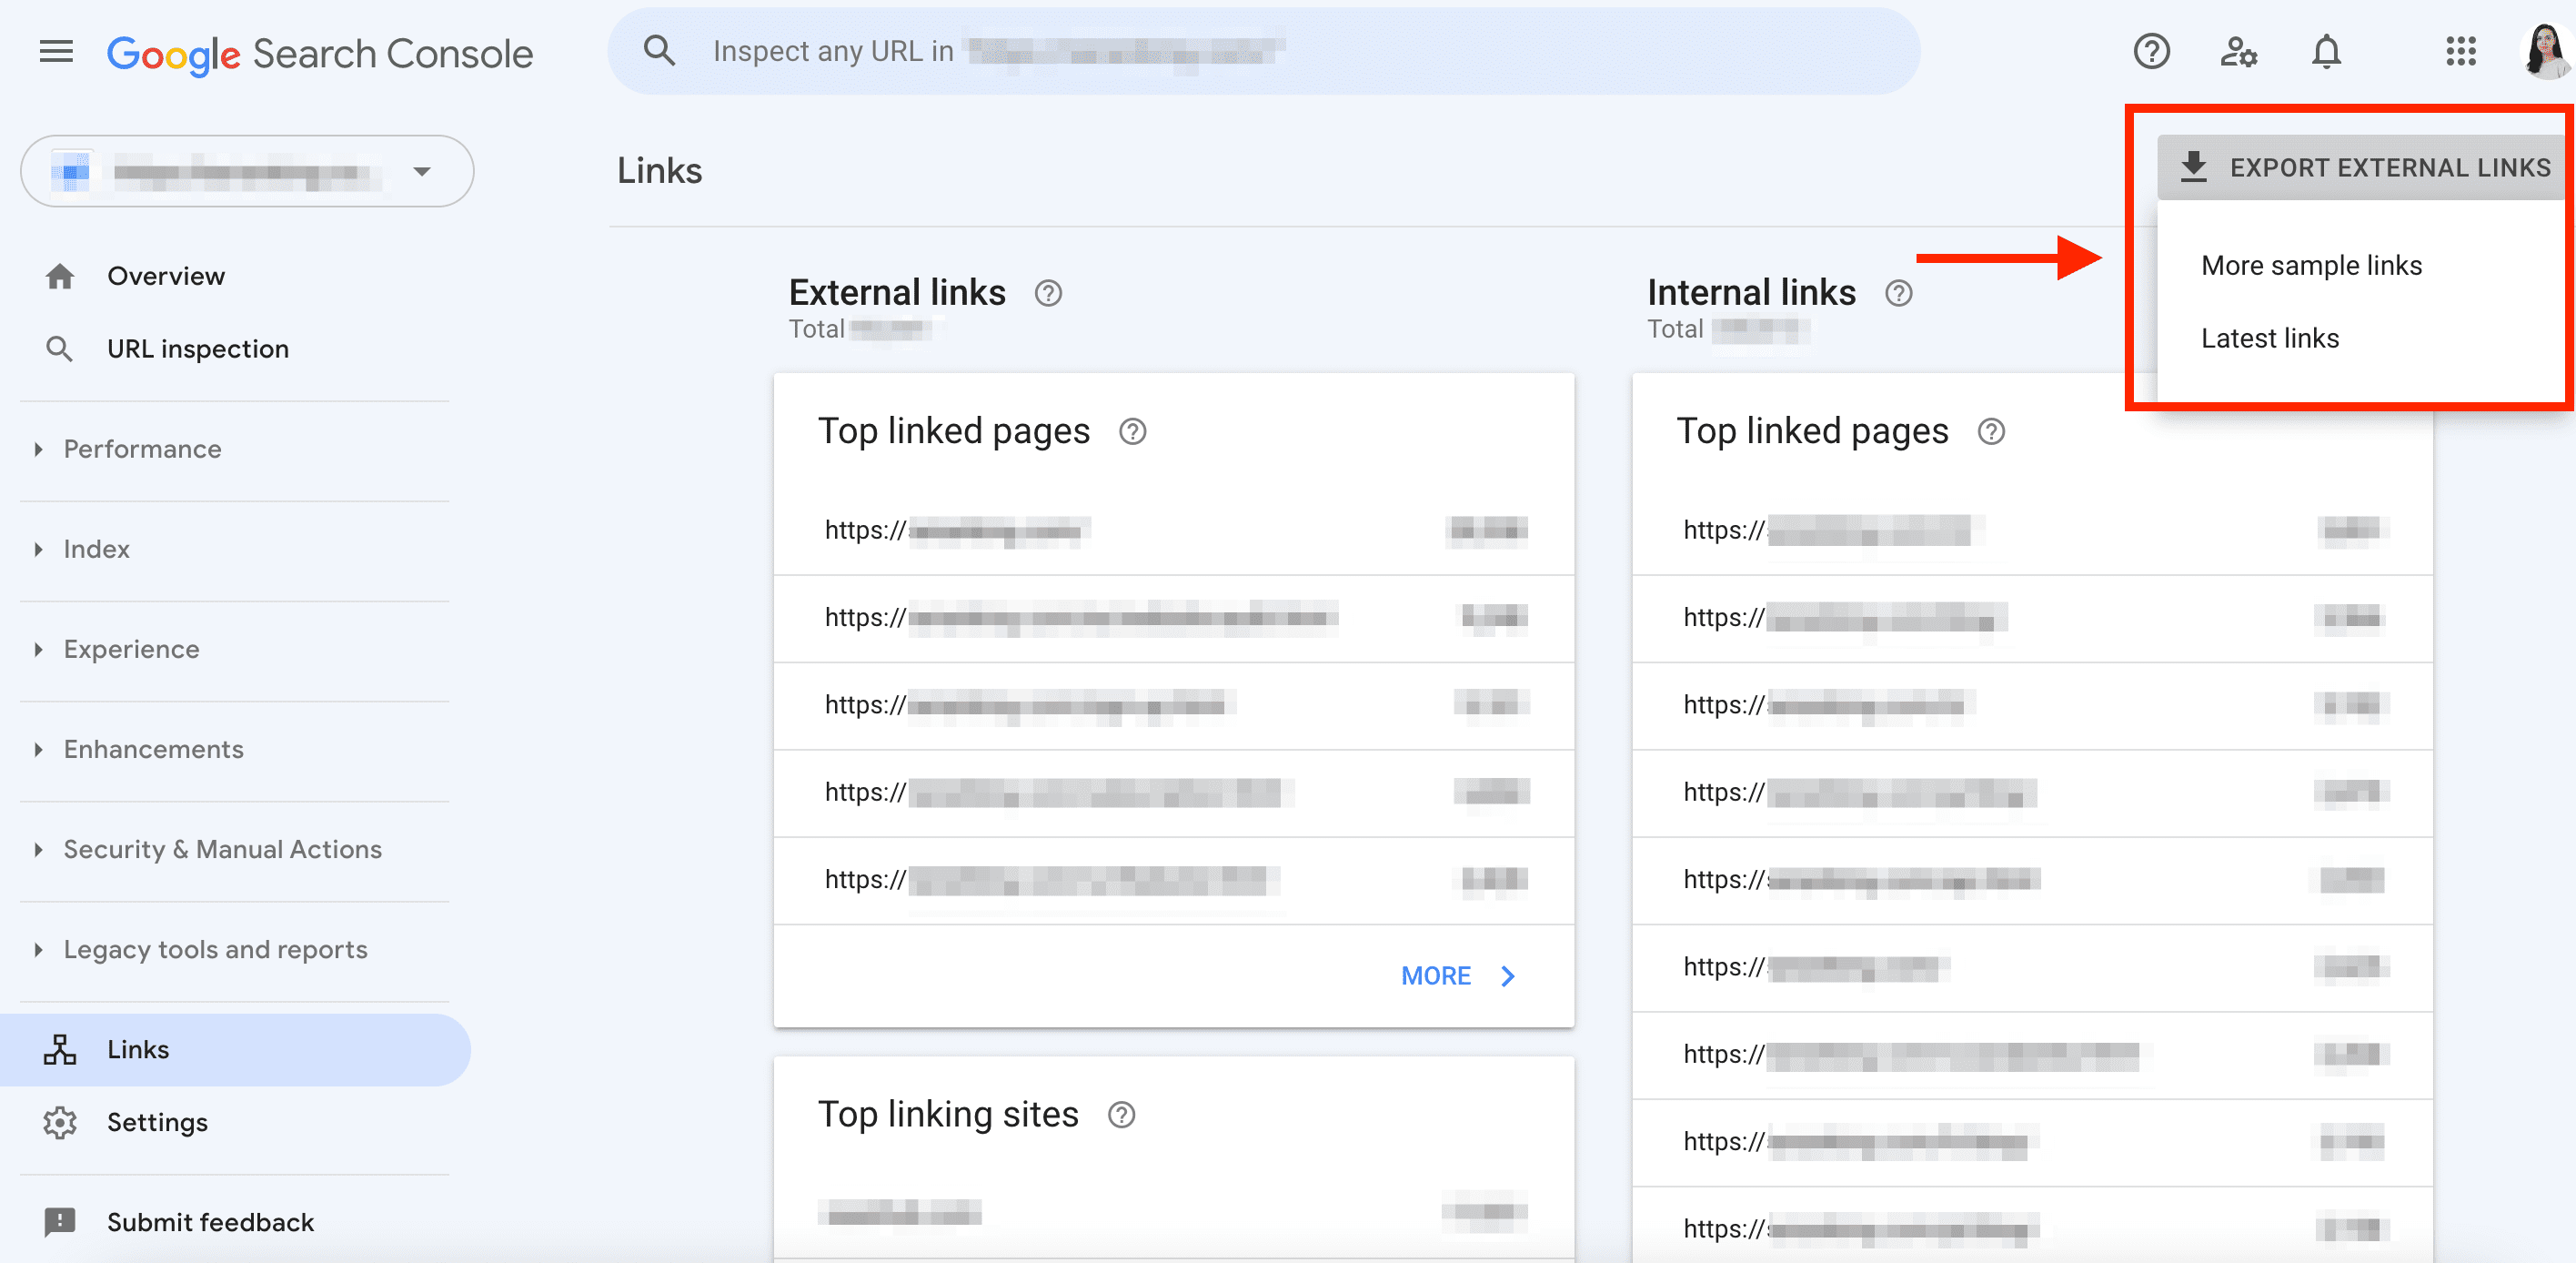Open help for External links heading
The width and height of the screenshot is (2576, 1263).
tap(1048, 293)
